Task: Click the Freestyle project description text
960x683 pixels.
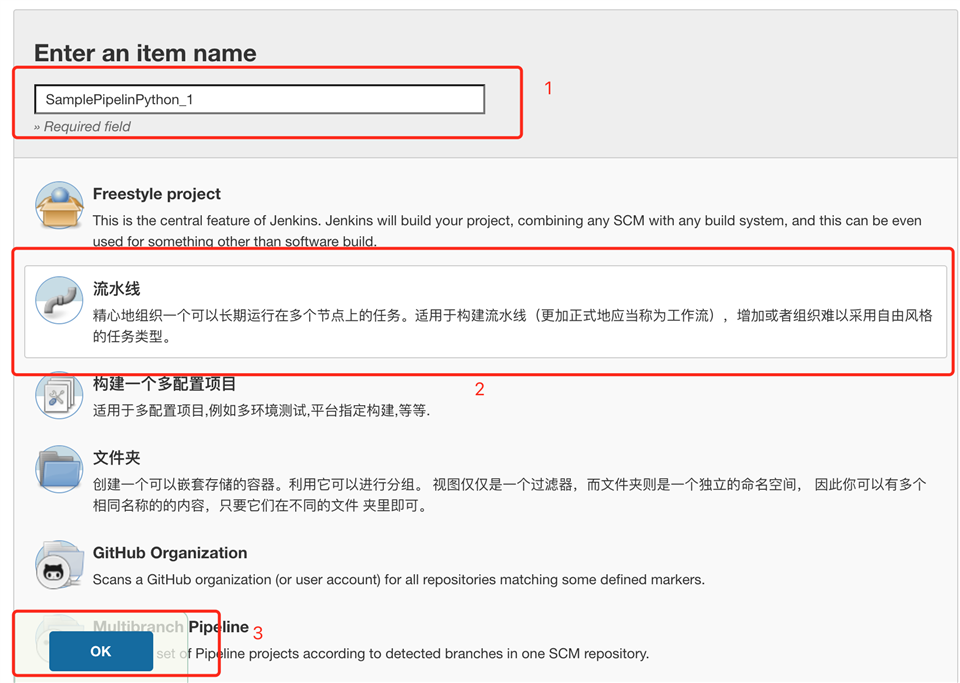Action: tap(507, 231)
